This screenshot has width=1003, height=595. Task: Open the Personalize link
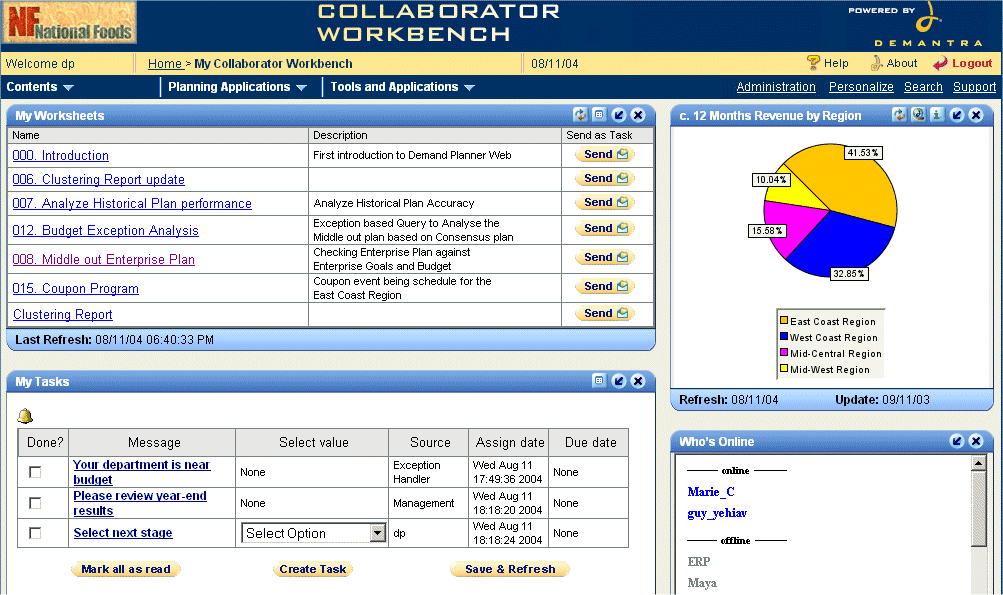[861, 87]
